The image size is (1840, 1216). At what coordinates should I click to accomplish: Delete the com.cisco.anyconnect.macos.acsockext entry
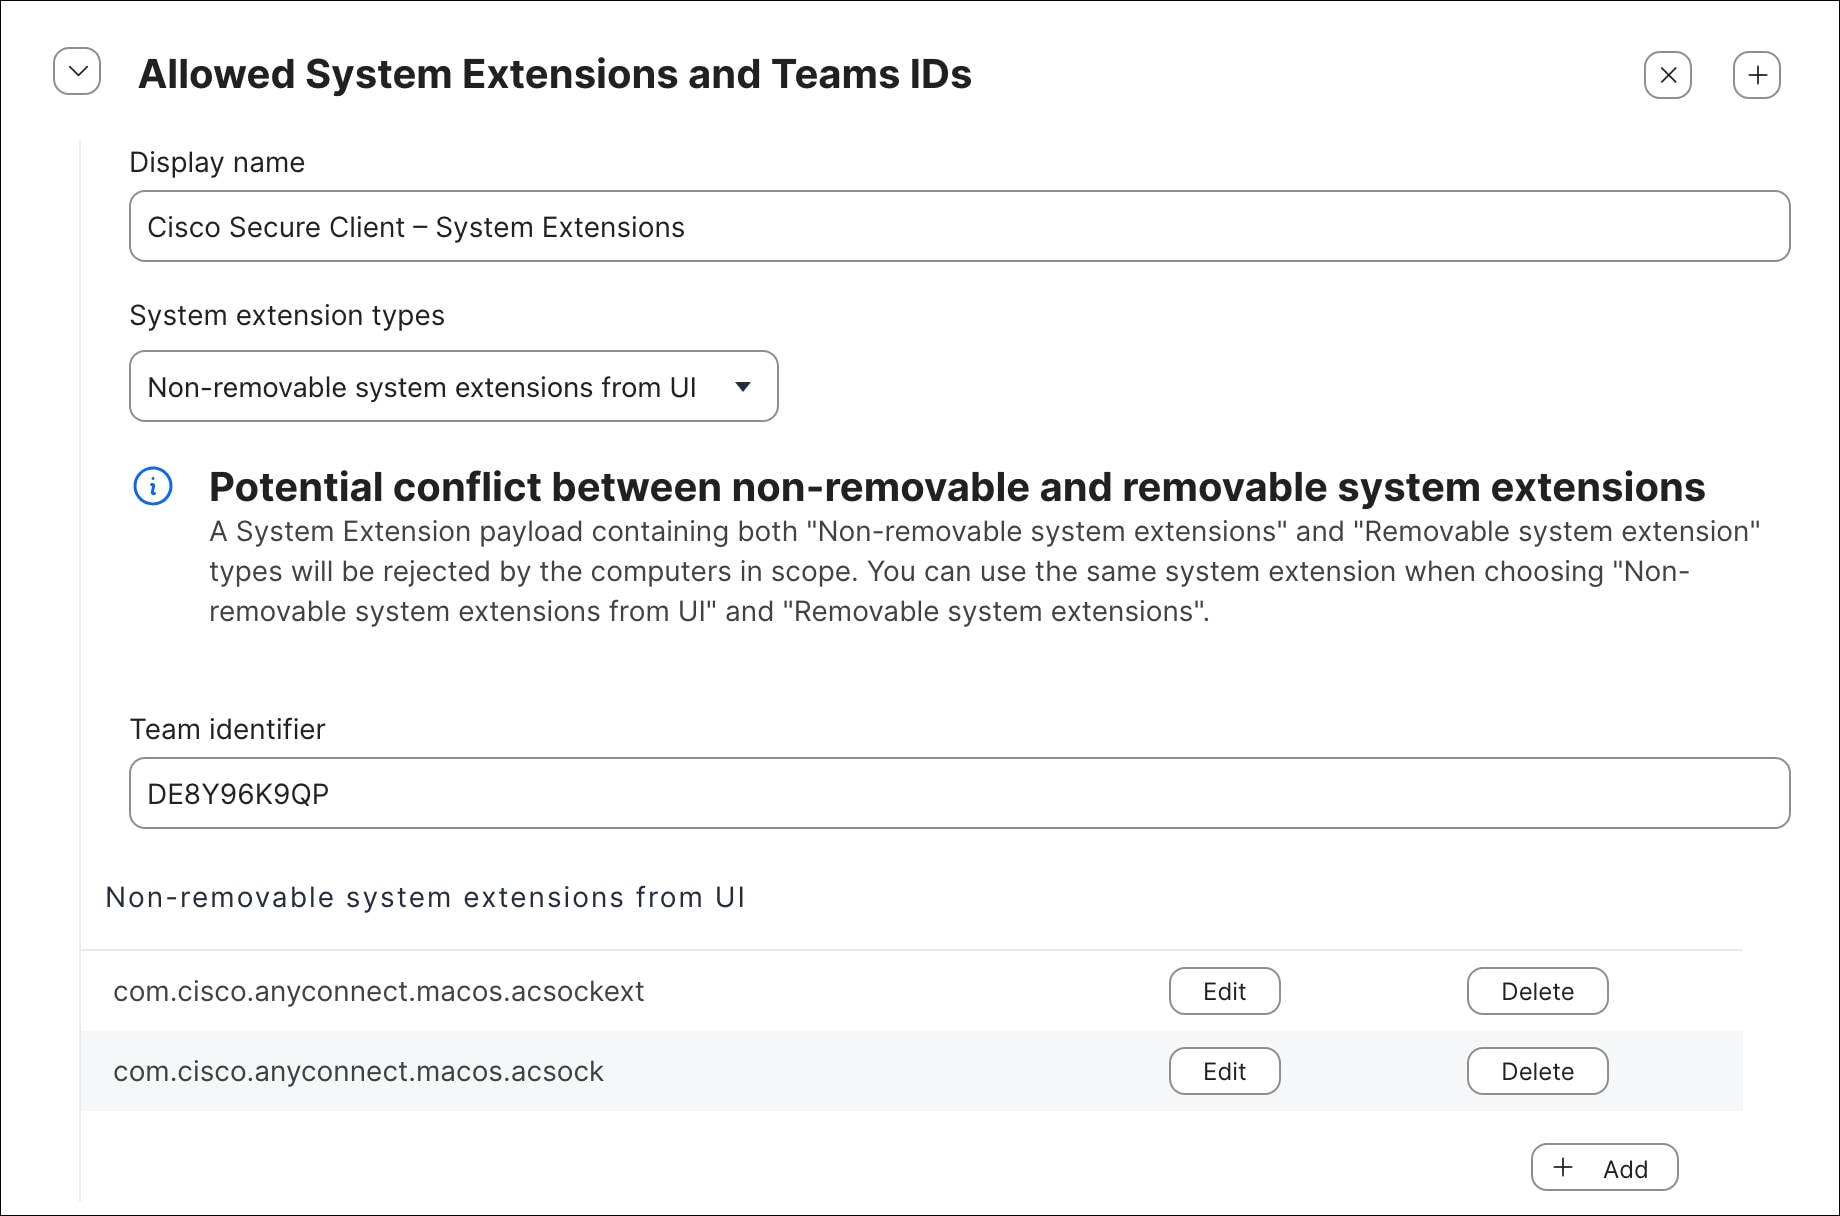1537,991
